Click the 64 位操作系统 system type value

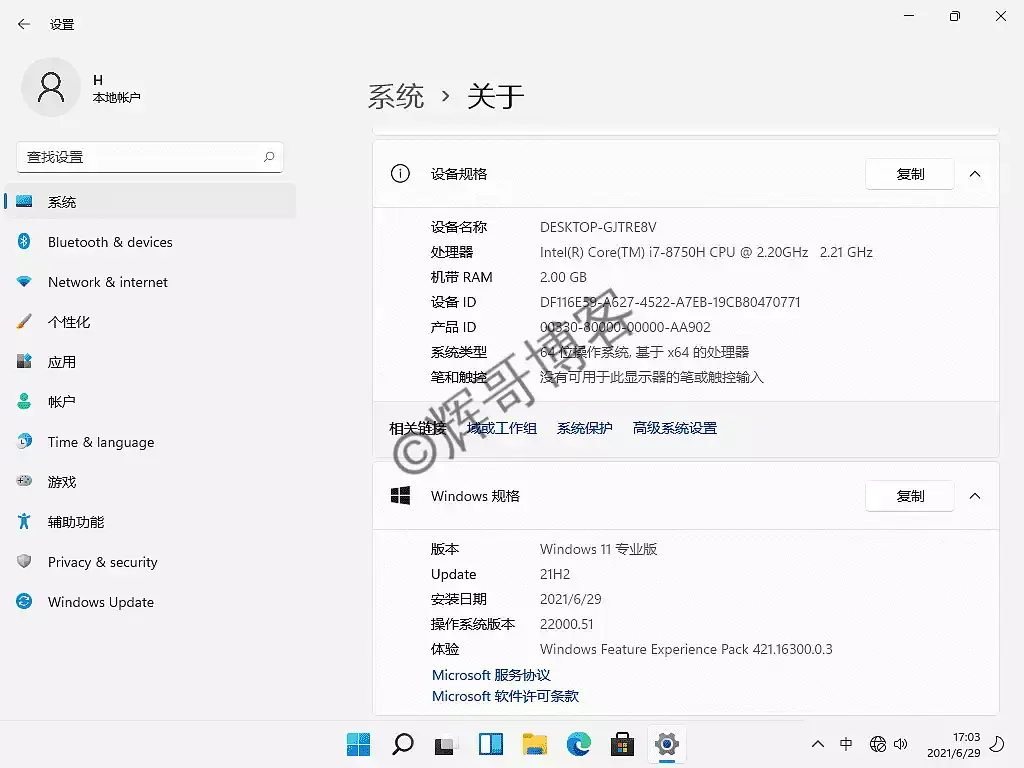tap(644, 353)
